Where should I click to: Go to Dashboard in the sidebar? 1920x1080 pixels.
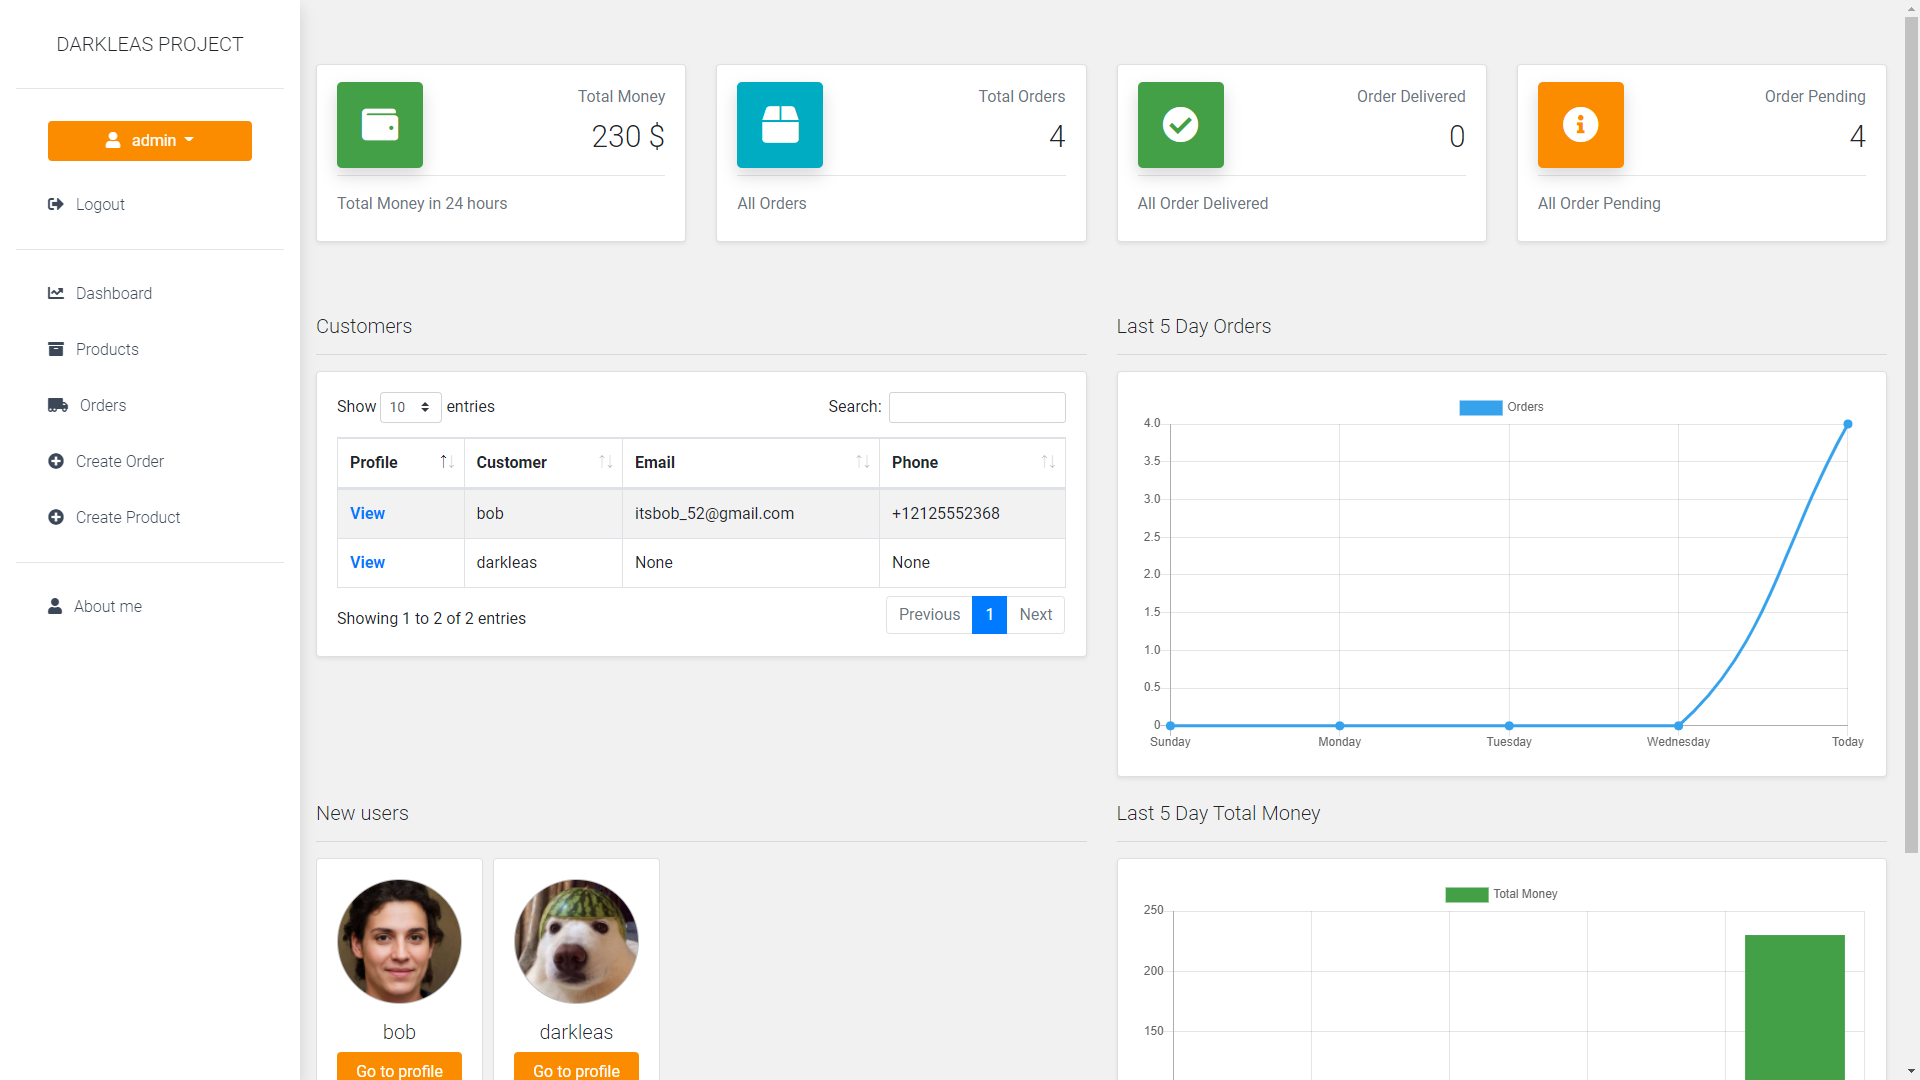(x=113, y=293)
